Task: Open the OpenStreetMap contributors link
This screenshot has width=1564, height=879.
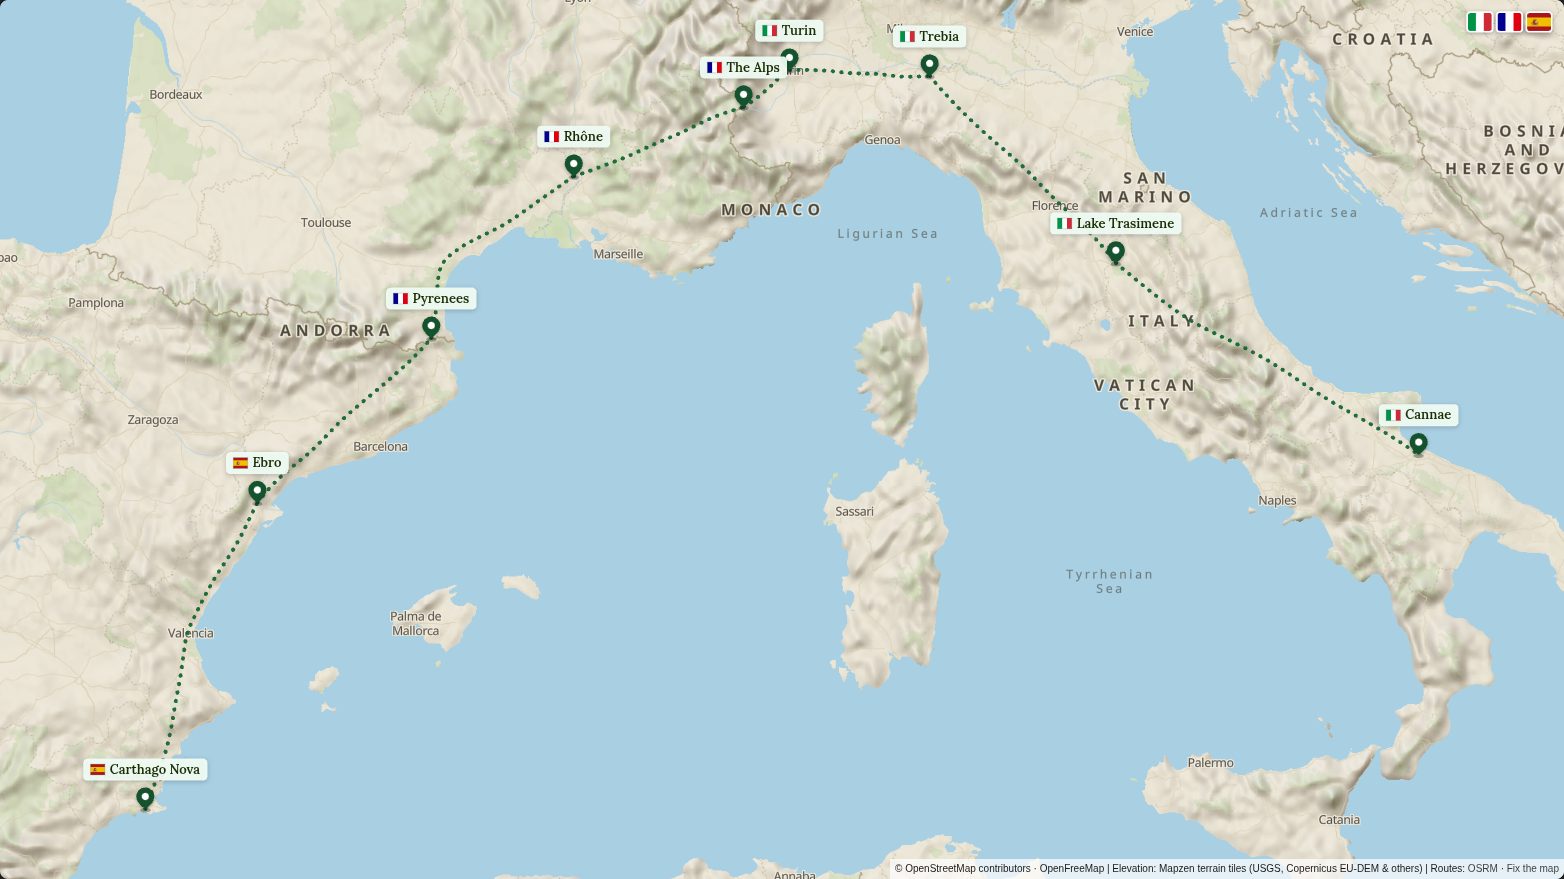Action: tap(967, 869)
